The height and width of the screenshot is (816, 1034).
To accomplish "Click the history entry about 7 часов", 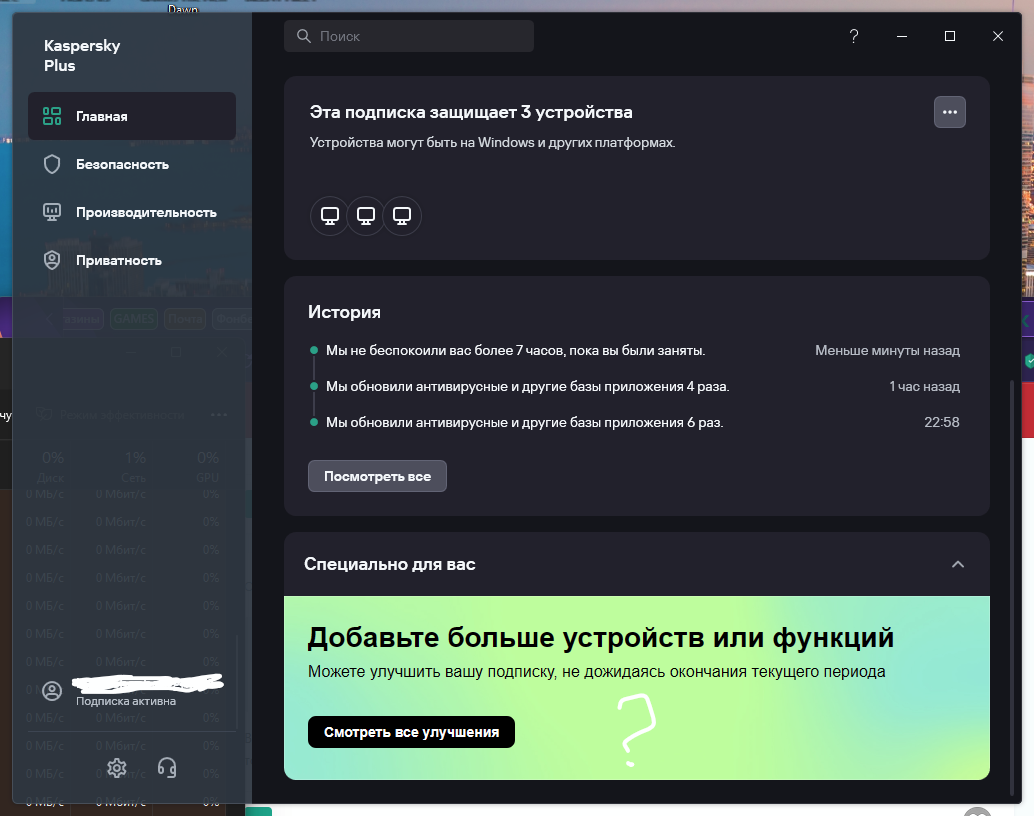I will tap(516, 350).
